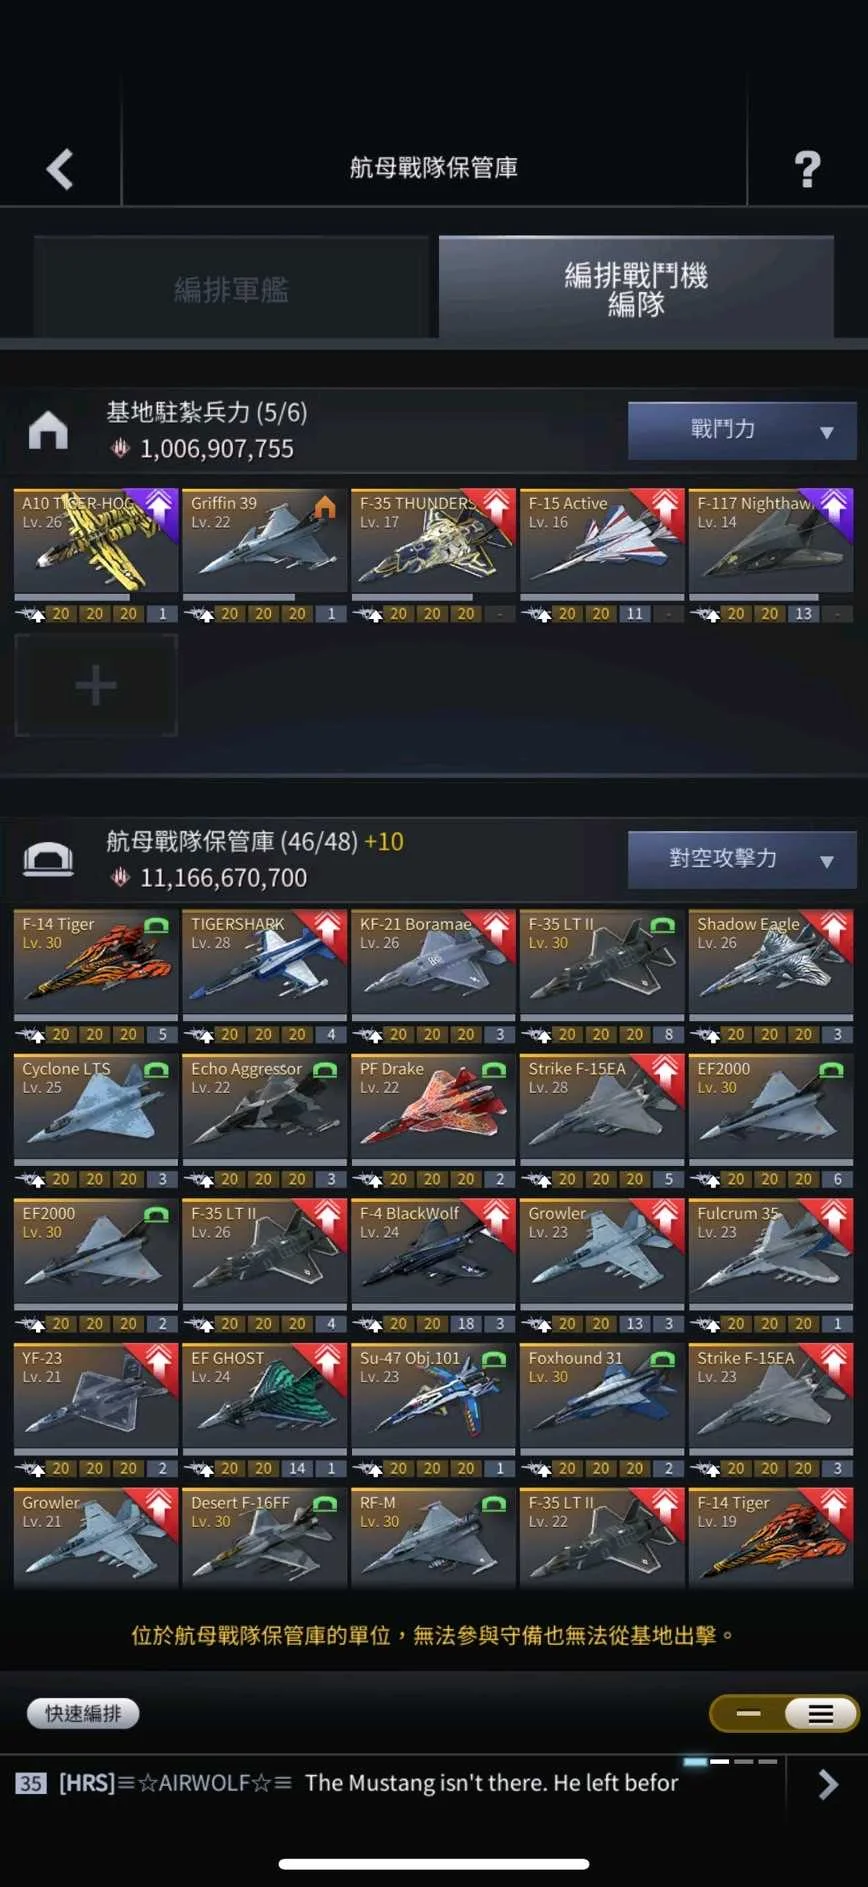
Task: Tap the base garrison house icon
Action: pyautogui.click(x=48, y=430)
